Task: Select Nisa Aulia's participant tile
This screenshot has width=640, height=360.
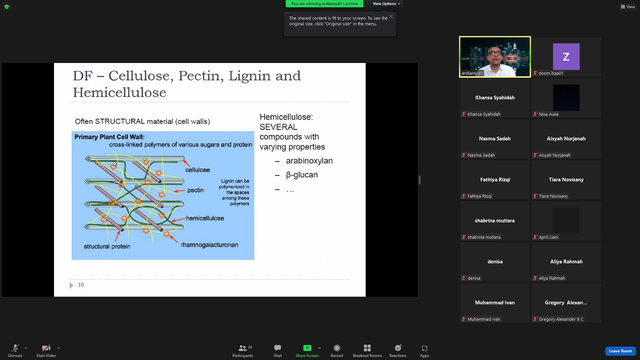Action: (566, 98)
